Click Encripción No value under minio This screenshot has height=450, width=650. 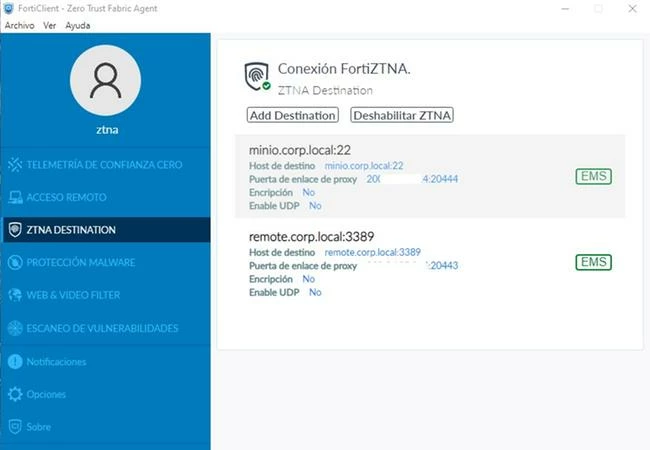pos(308,192)
